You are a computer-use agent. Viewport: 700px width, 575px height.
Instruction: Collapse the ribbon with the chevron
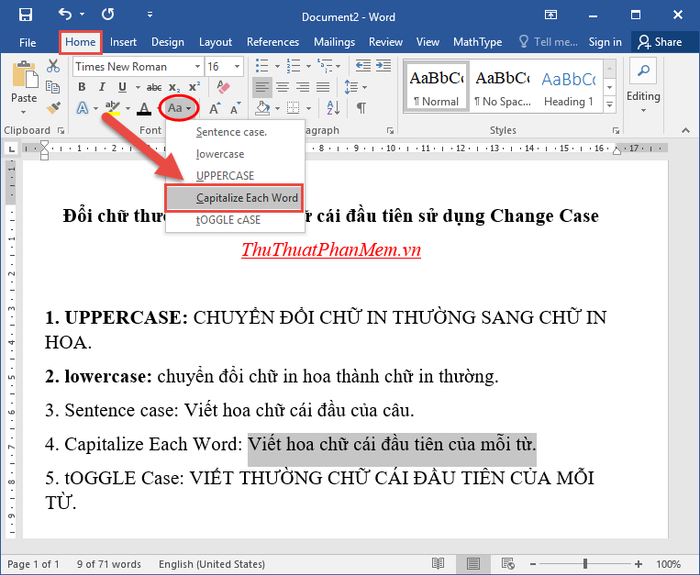[686, 130]
